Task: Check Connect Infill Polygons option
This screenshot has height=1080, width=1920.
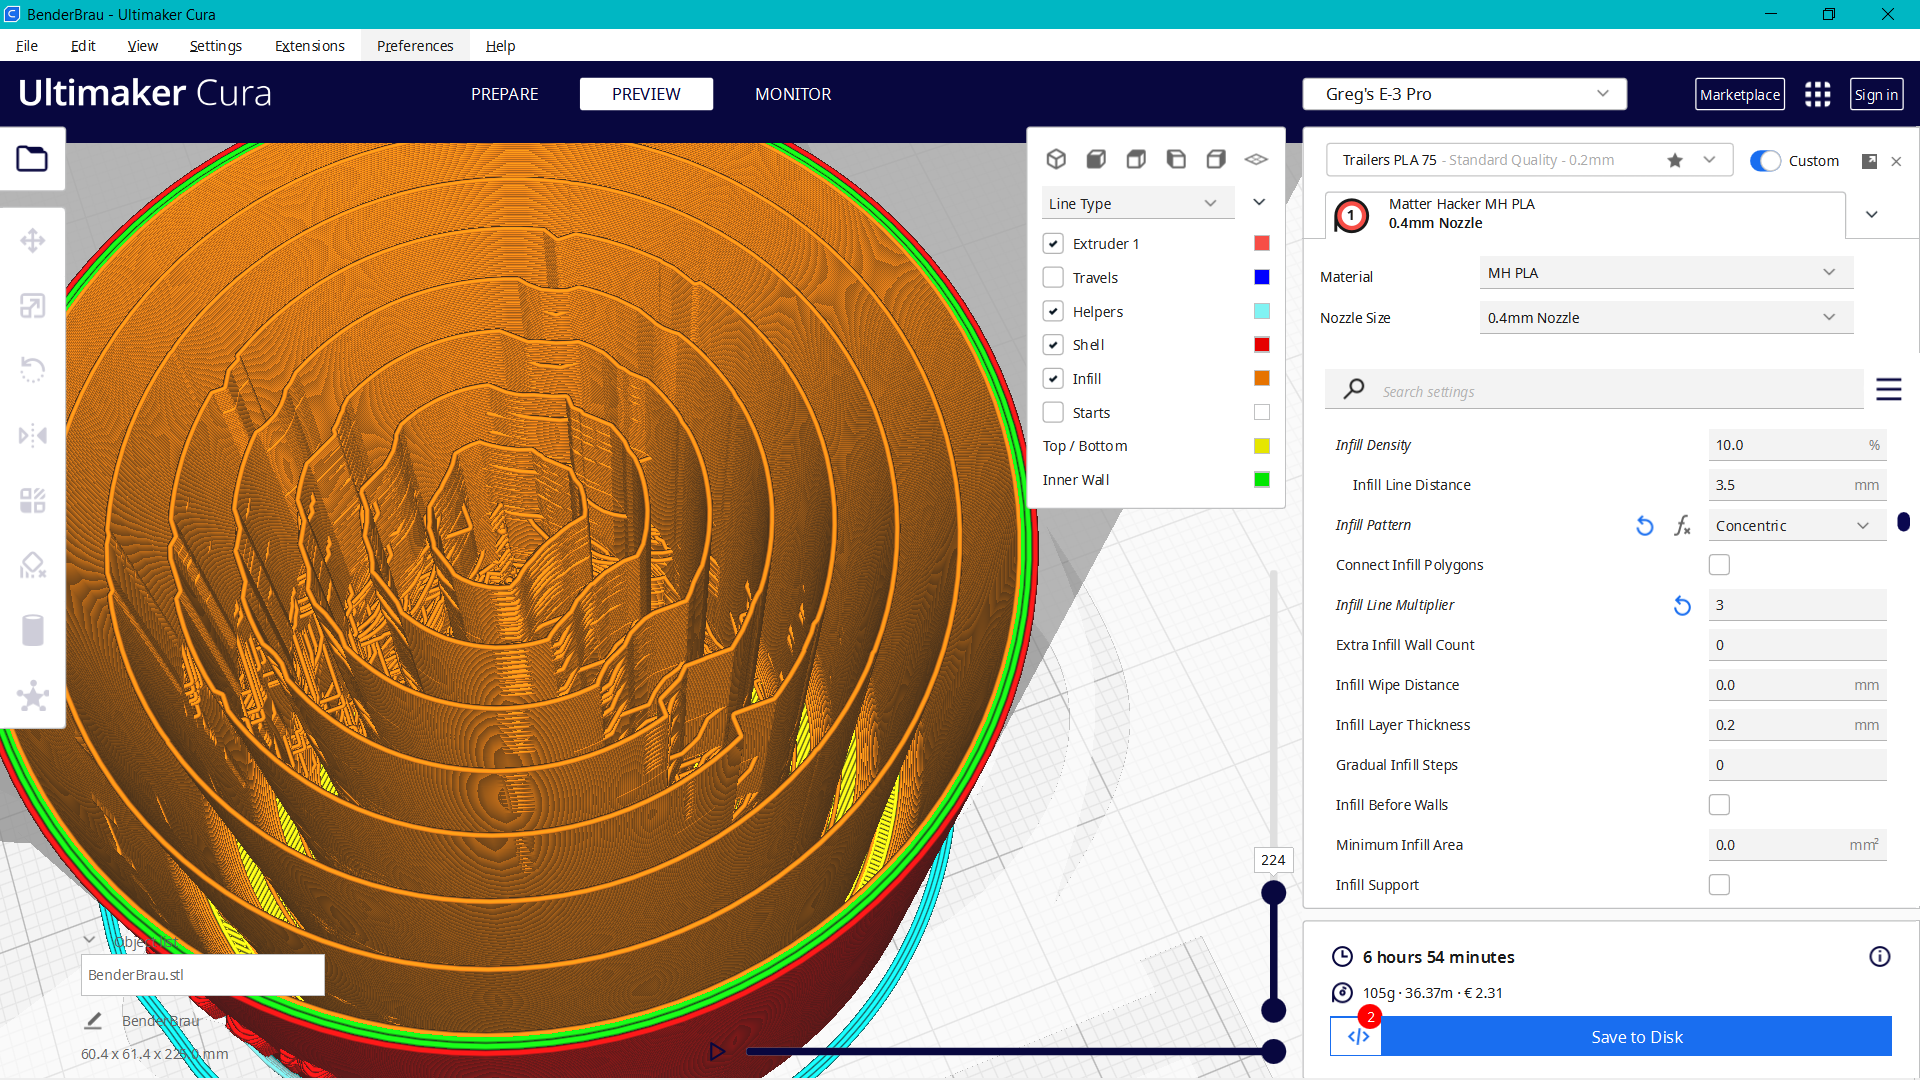Action: coord(1719,565)
